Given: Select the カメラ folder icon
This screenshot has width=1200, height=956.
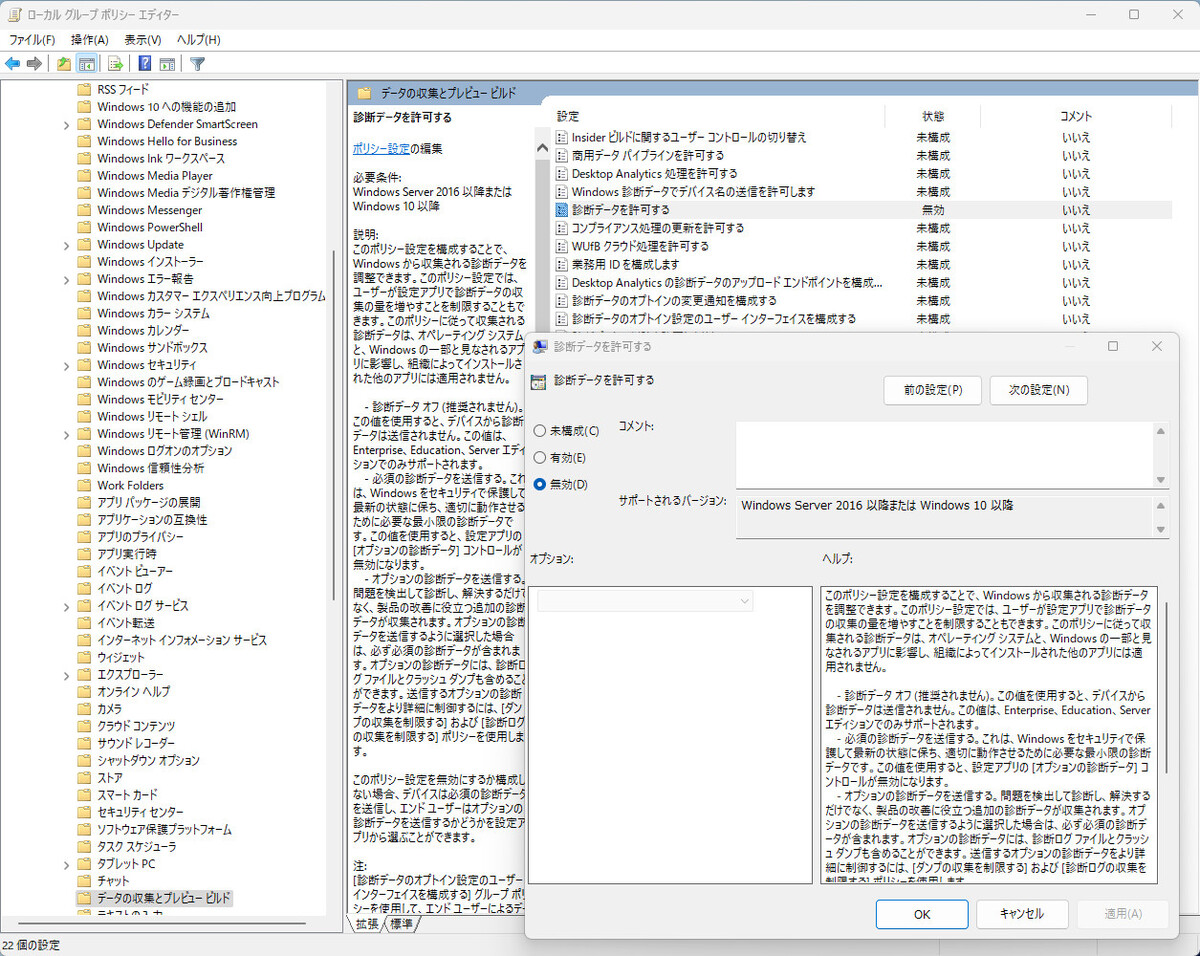Looking at the screenshot, I should (84, 708).
